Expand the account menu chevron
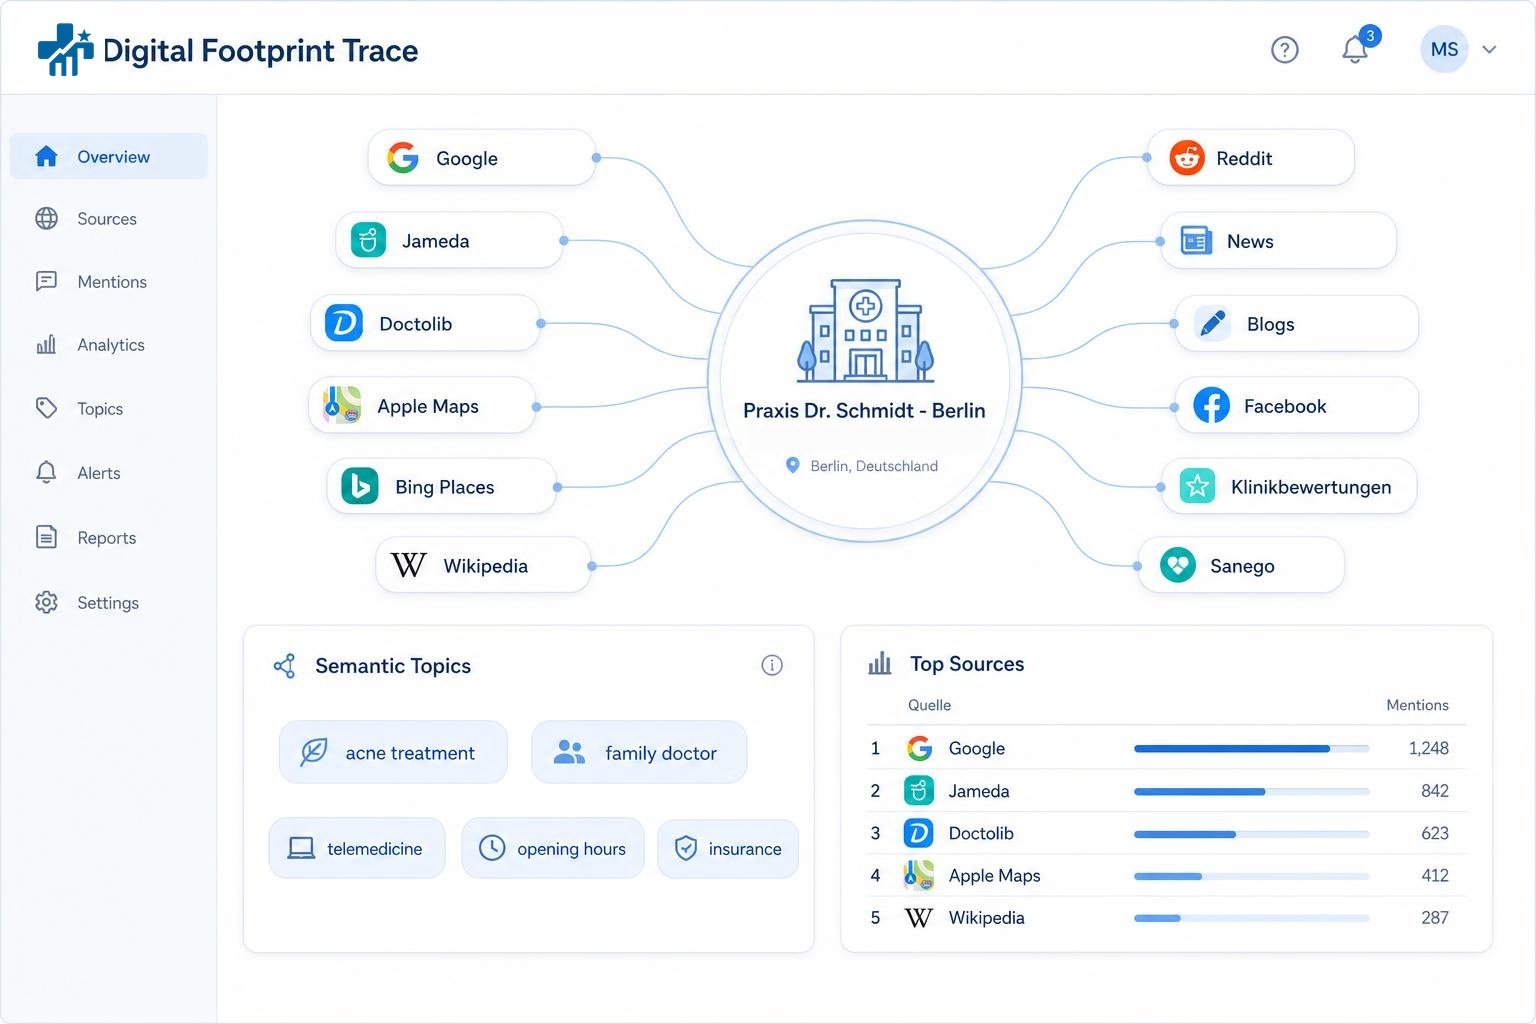This screenshot has width=1536, height=1024. click(1489, 50)
